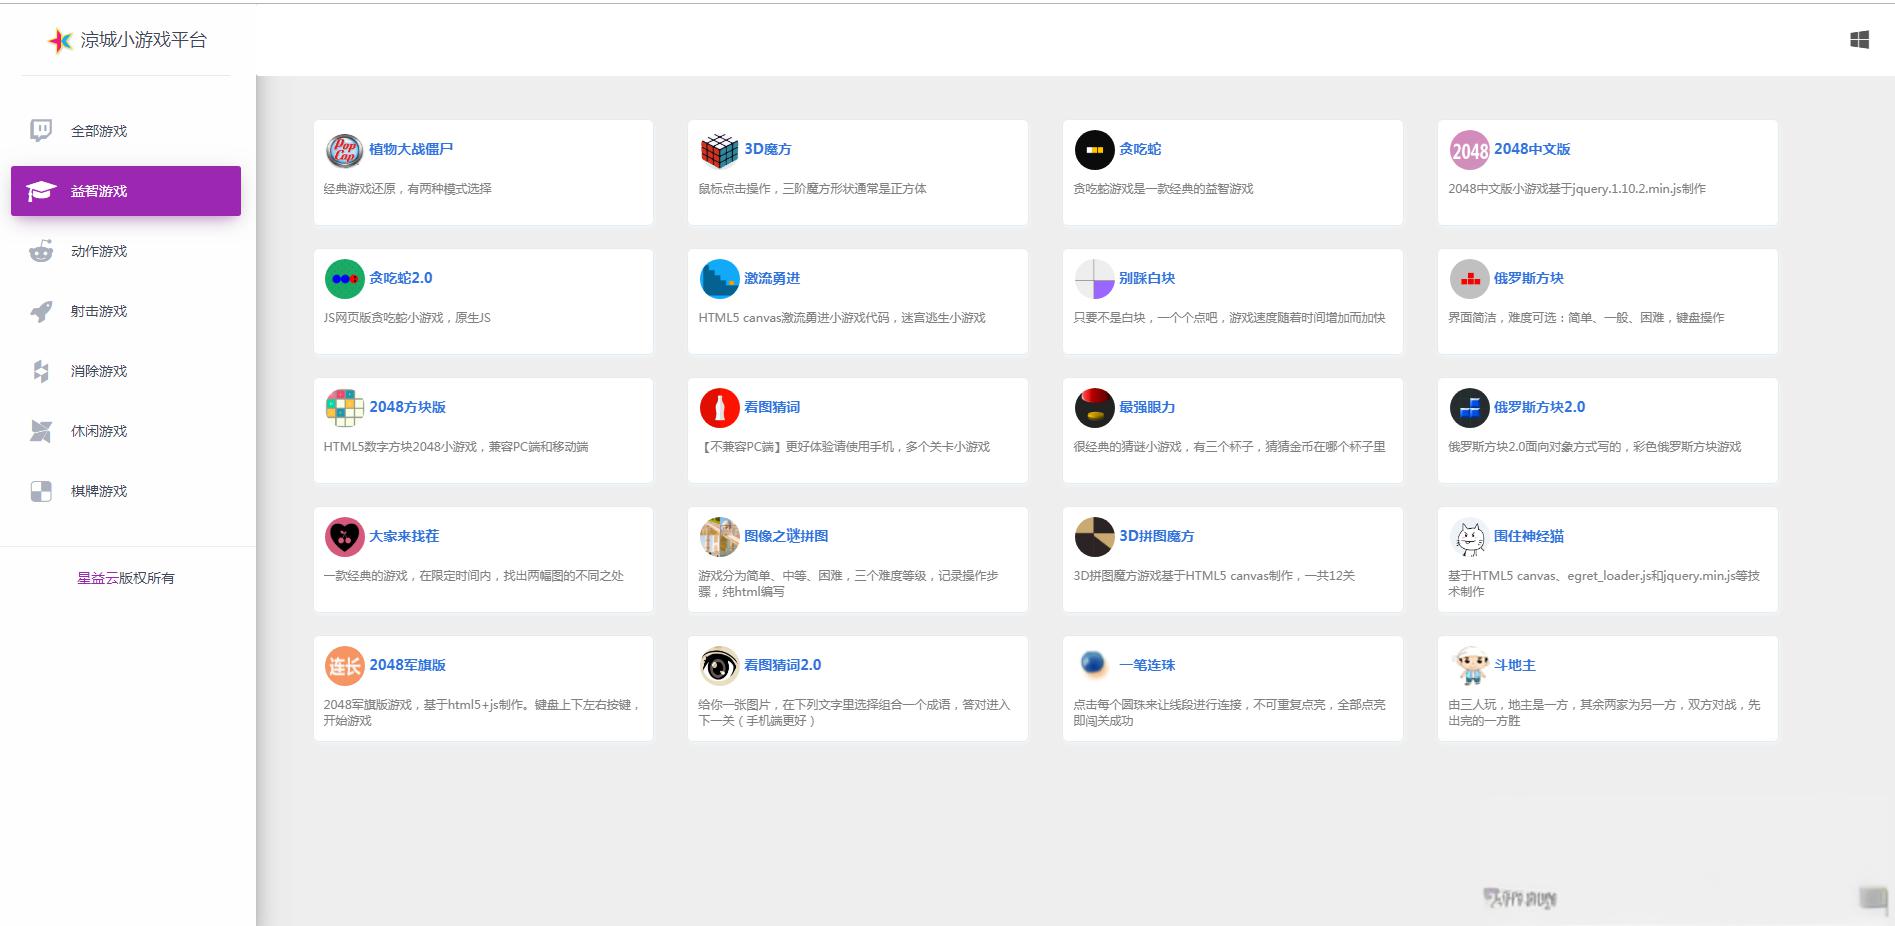Image resolution: width=1895 pixels, height=926 pixels.
Task: Click the 植物大战僵尸 title link
Action: point(411,149)
